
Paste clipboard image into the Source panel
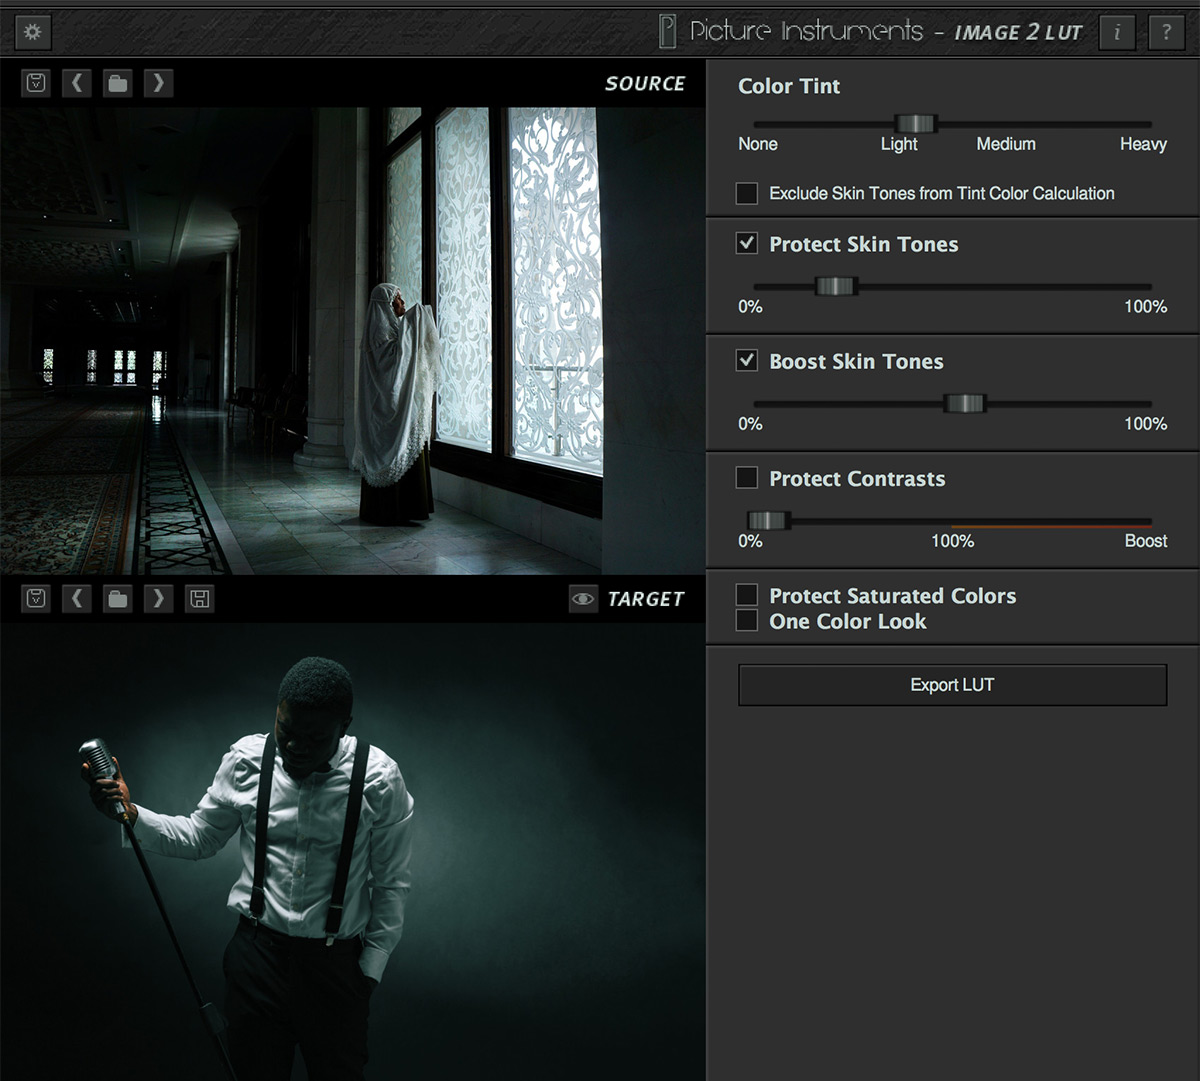coord(35,83)
